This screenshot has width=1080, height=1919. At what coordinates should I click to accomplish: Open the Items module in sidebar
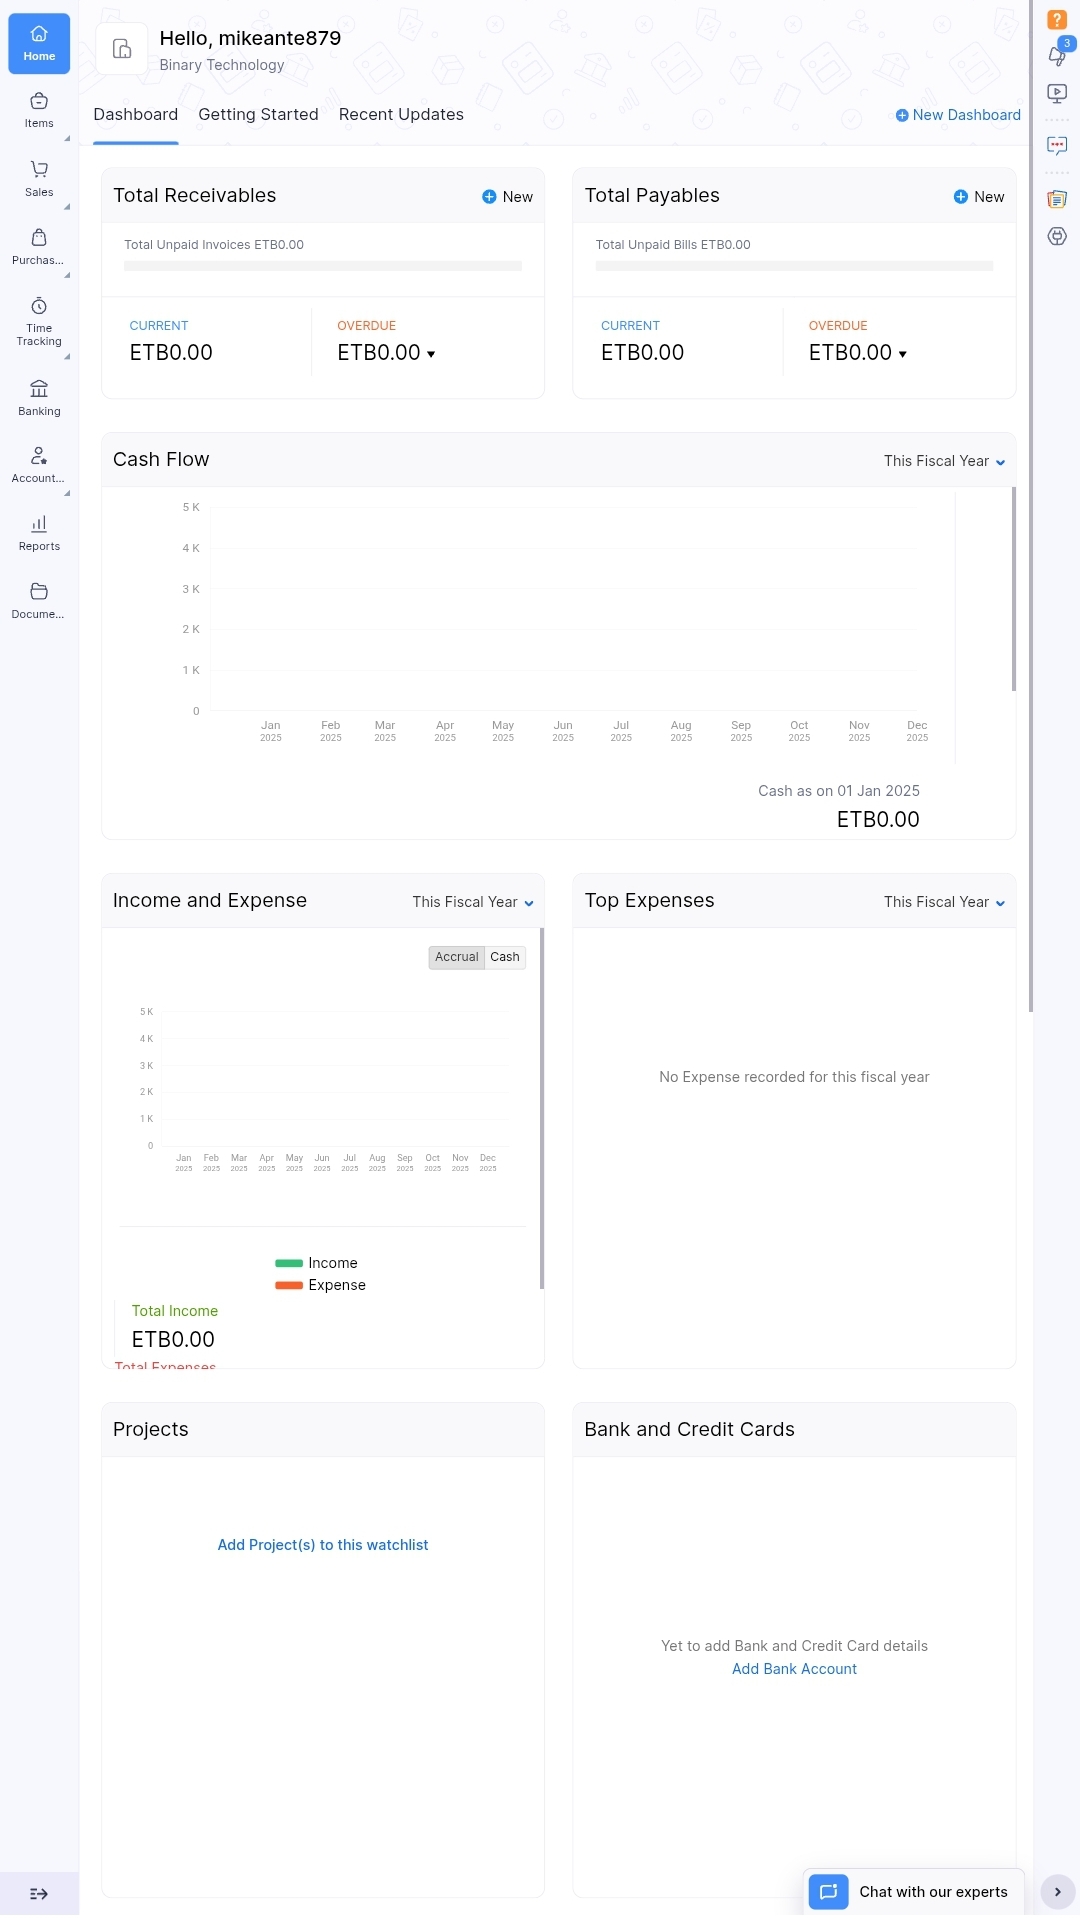(x=39, y=110)
